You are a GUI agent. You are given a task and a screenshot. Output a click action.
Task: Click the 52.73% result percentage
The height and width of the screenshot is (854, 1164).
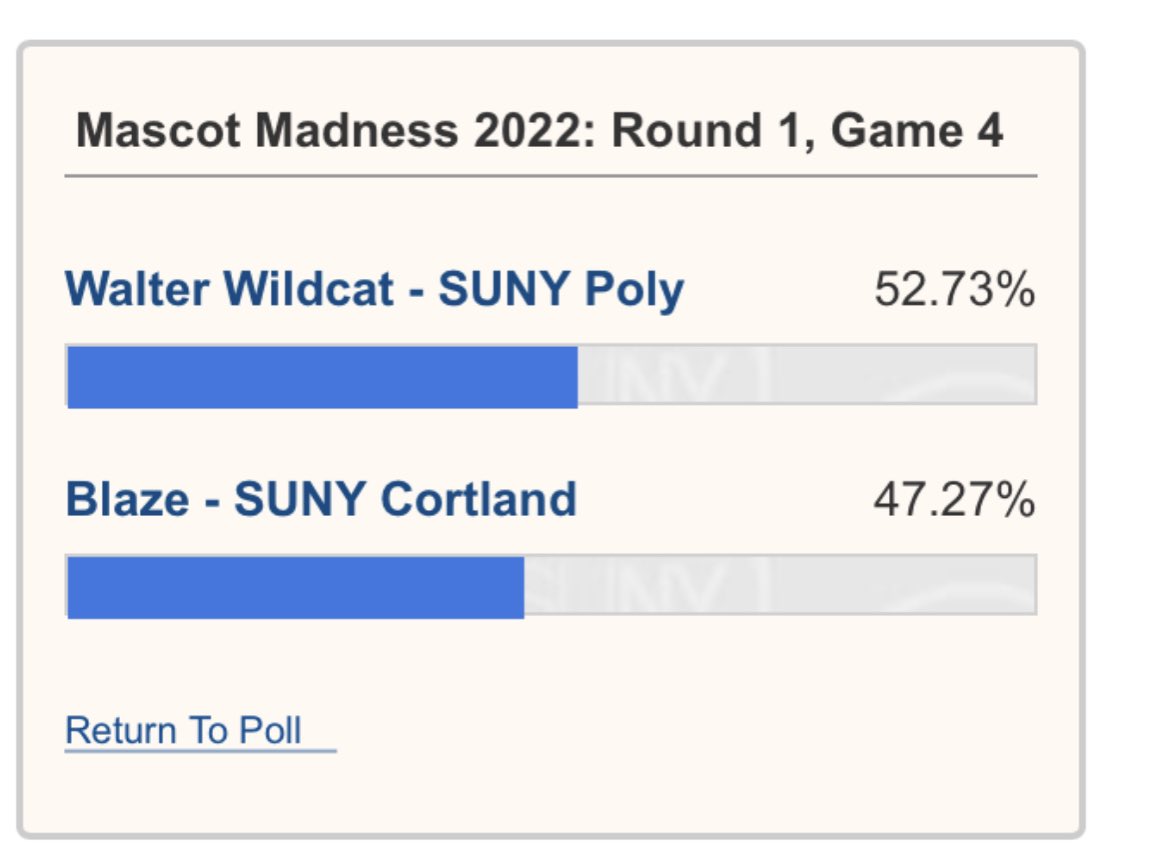(954, 289)
